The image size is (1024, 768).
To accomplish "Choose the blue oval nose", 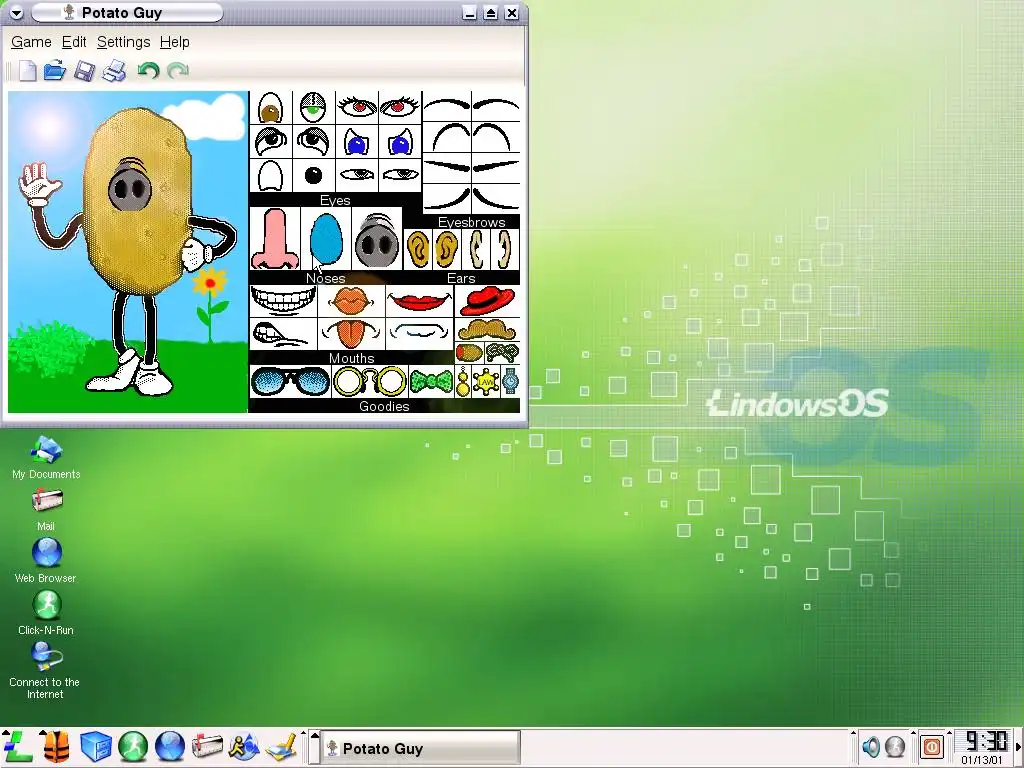I will 326,238.
